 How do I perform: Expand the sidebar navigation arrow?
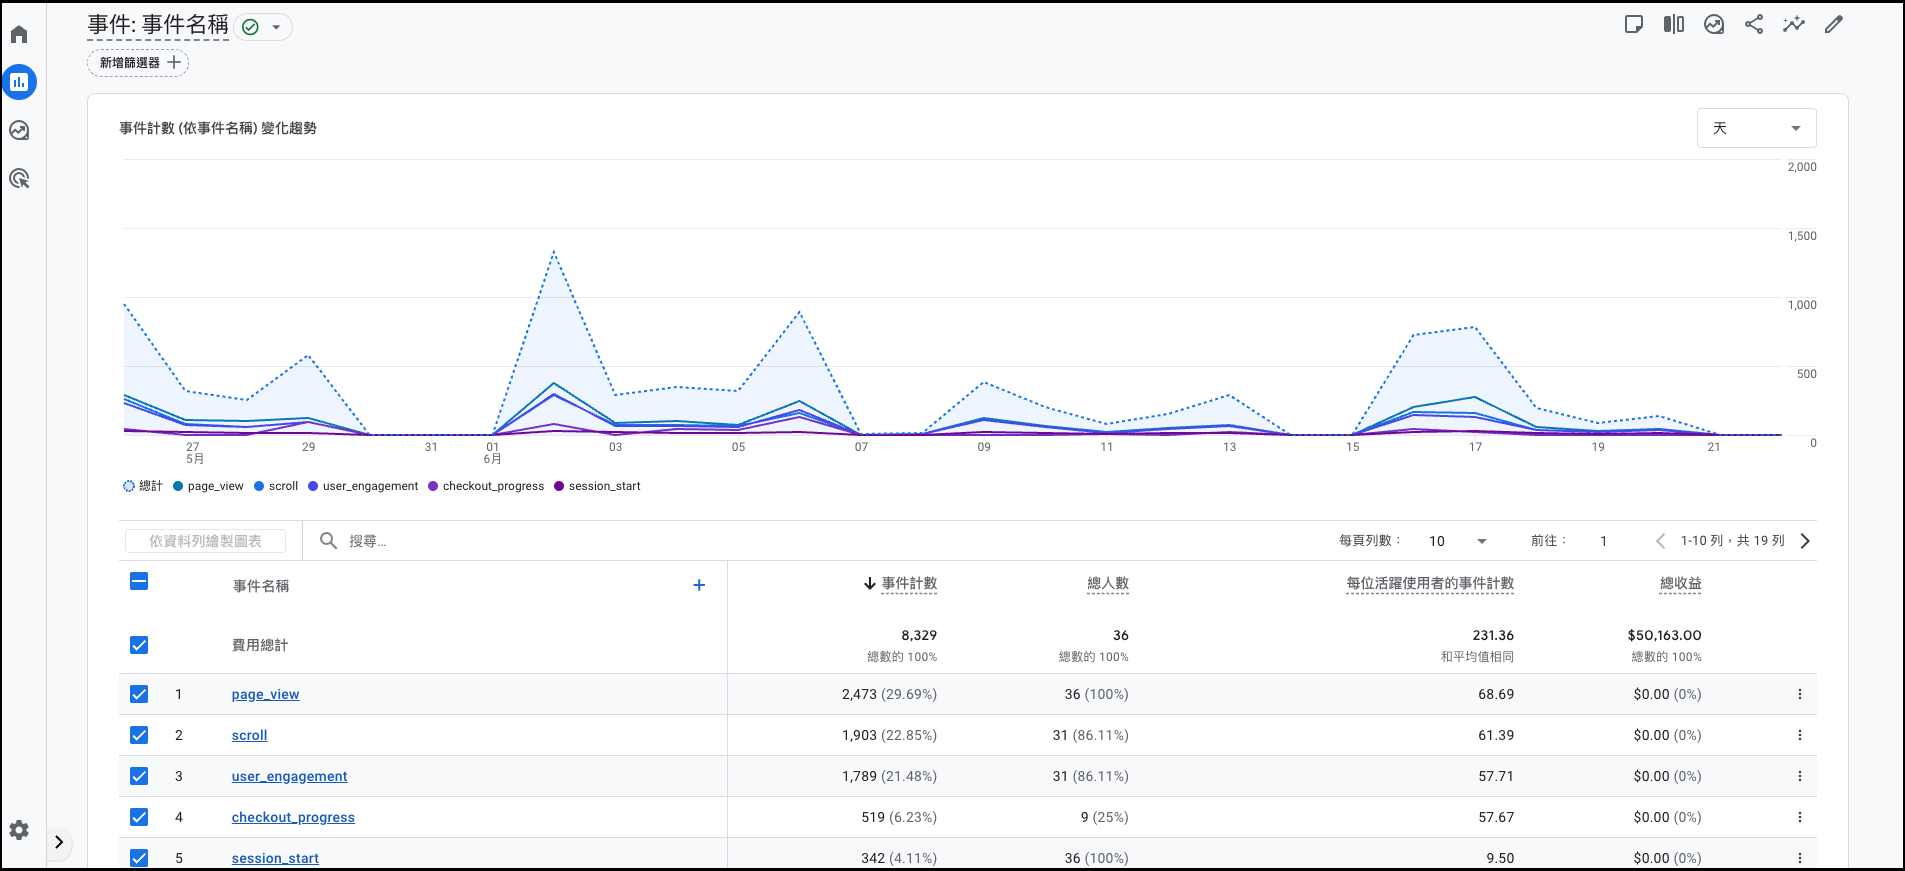[x=59, y=842]
